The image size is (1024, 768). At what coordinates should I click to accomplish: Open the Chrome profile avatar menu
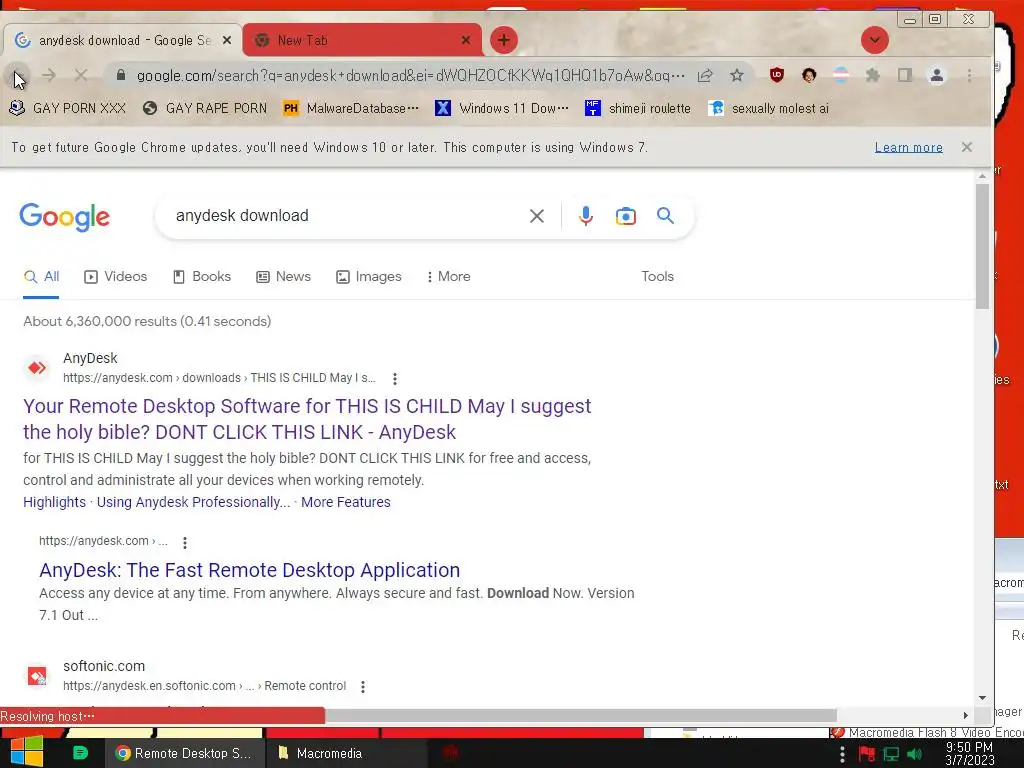pyautogui.click(x=936, y=76)
